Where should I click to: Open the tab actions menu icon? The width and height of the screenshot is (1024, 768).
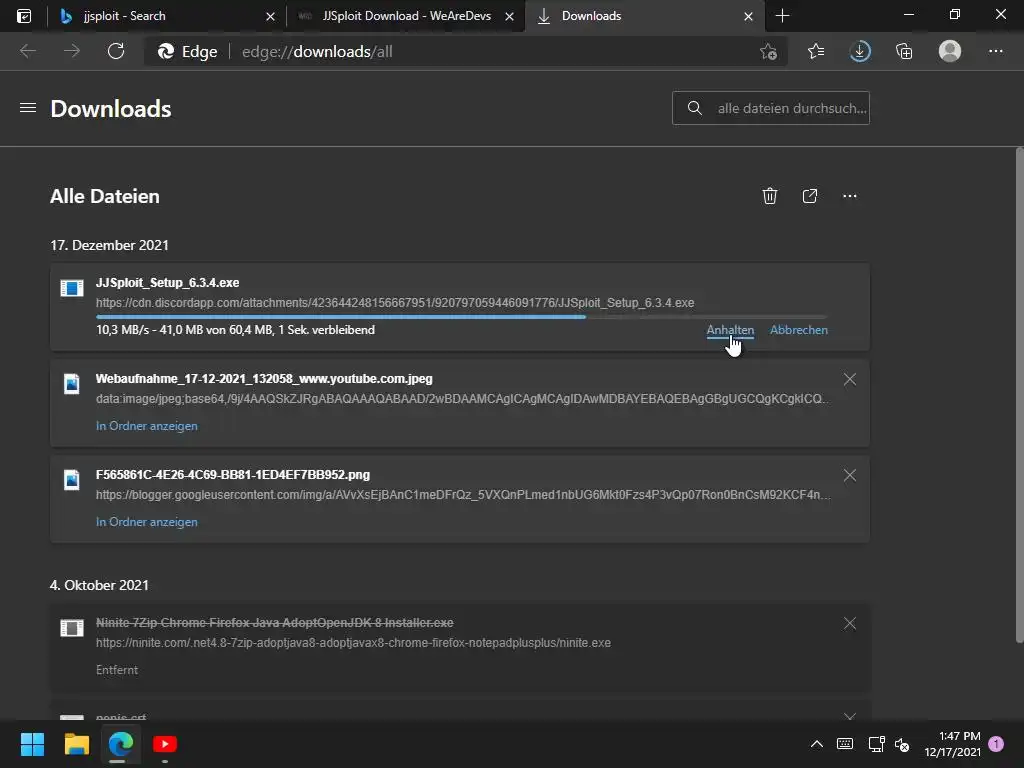(24, 16)
